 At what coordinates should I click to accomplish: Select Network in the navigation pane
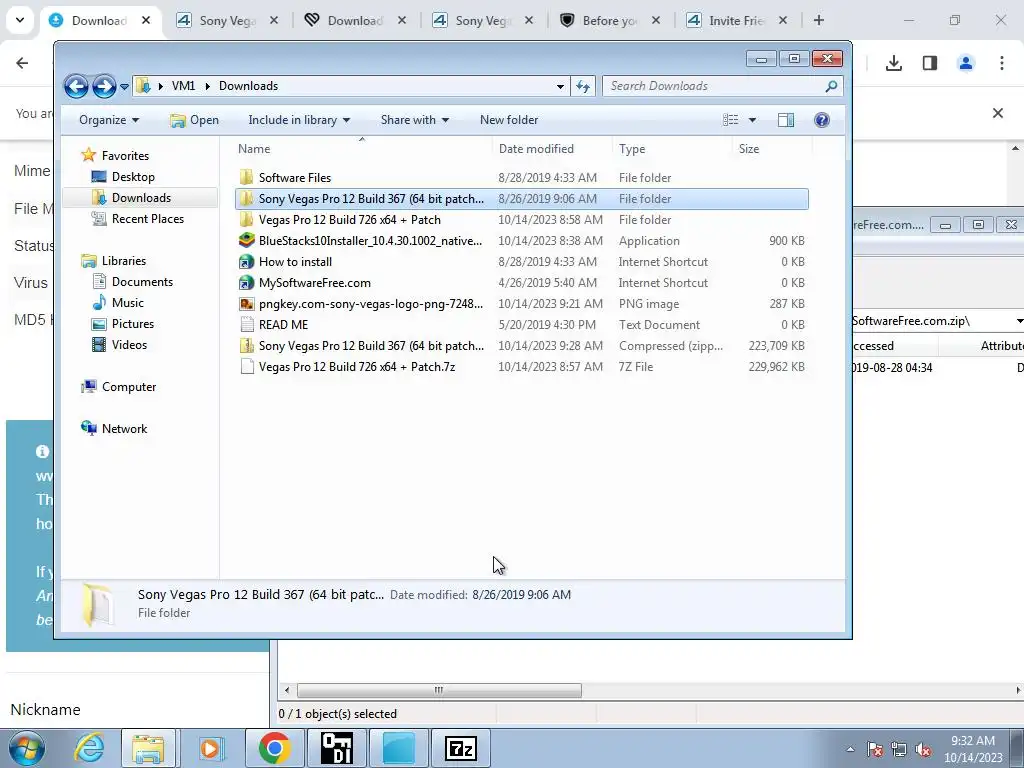(124, 428)
